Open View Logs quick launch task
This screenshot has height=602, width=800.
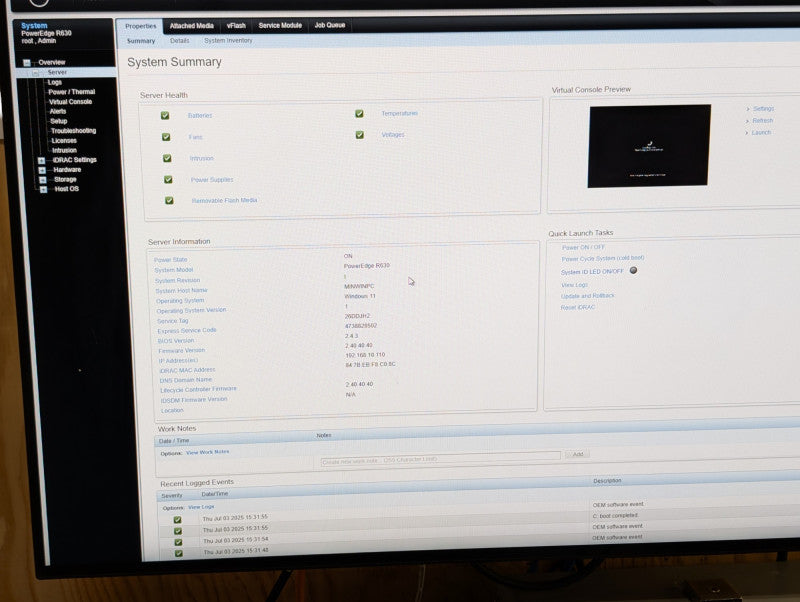pos(574,285)
